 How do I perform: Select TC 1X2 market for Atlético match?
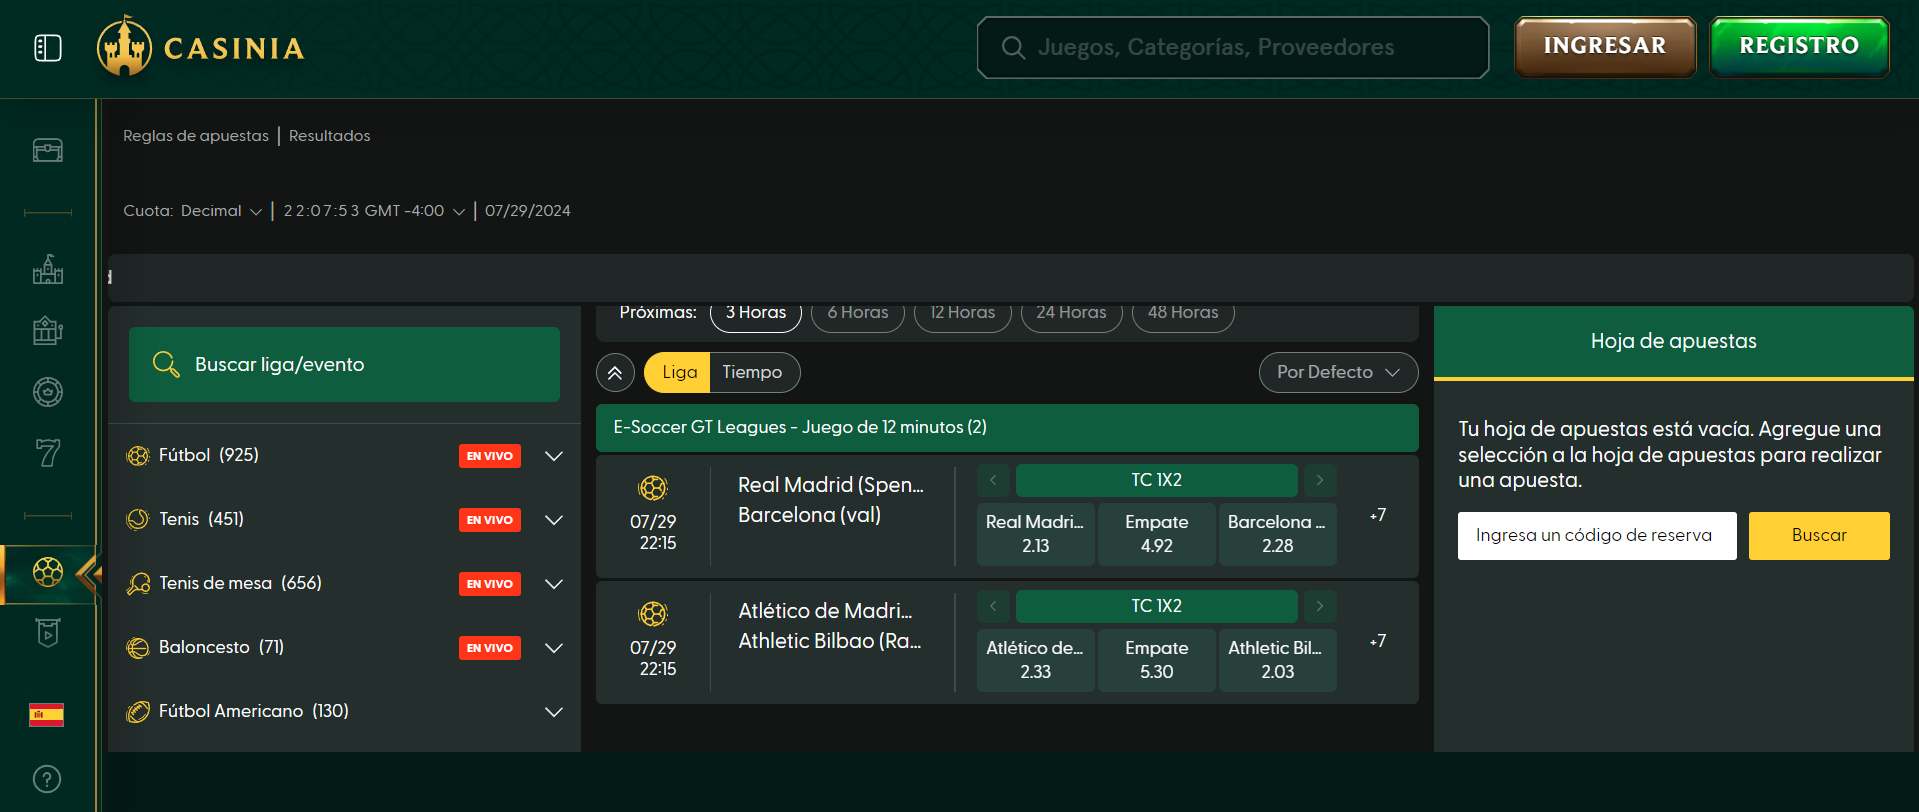coord(1157,606)
